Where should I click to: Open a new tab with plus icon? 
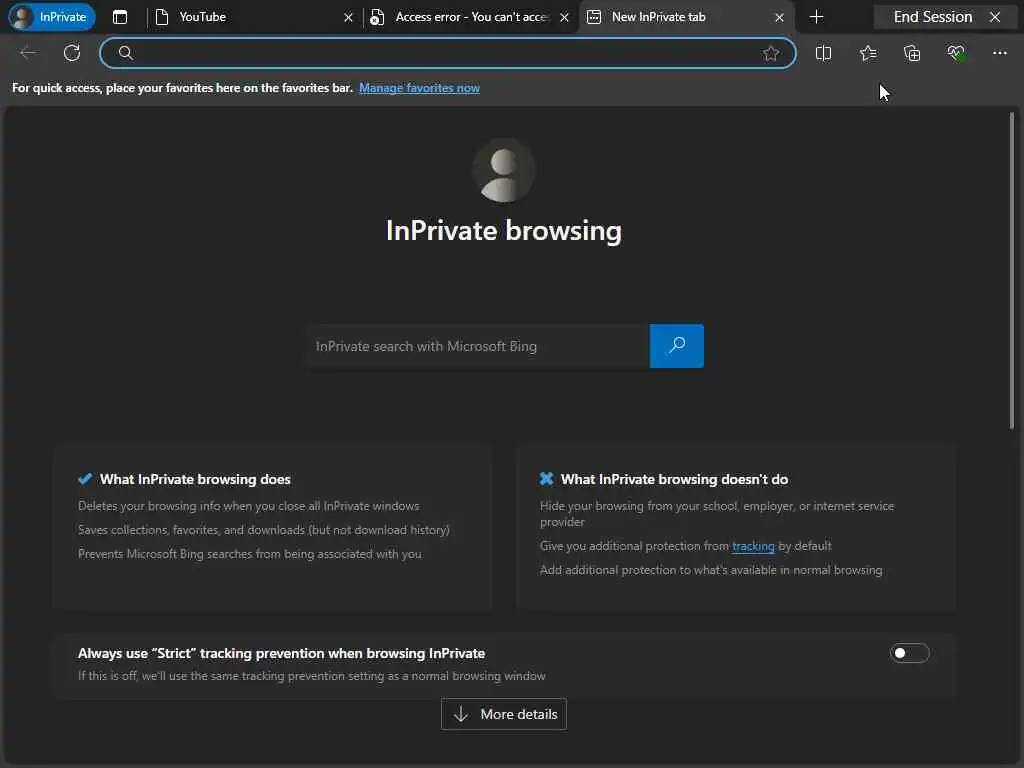pyautogui.click(x=816, y=17)
